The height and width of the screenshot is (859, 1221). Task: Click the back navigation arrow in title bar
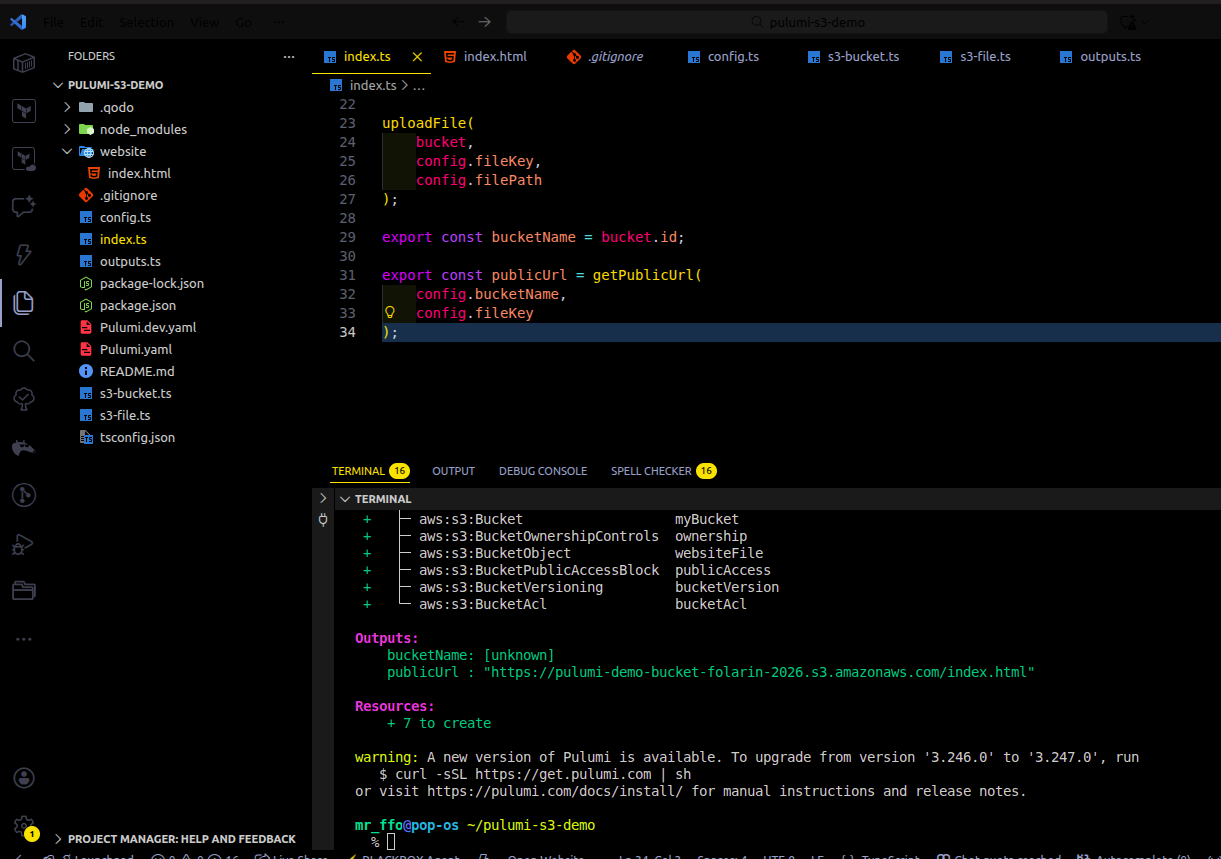point(458,22)
